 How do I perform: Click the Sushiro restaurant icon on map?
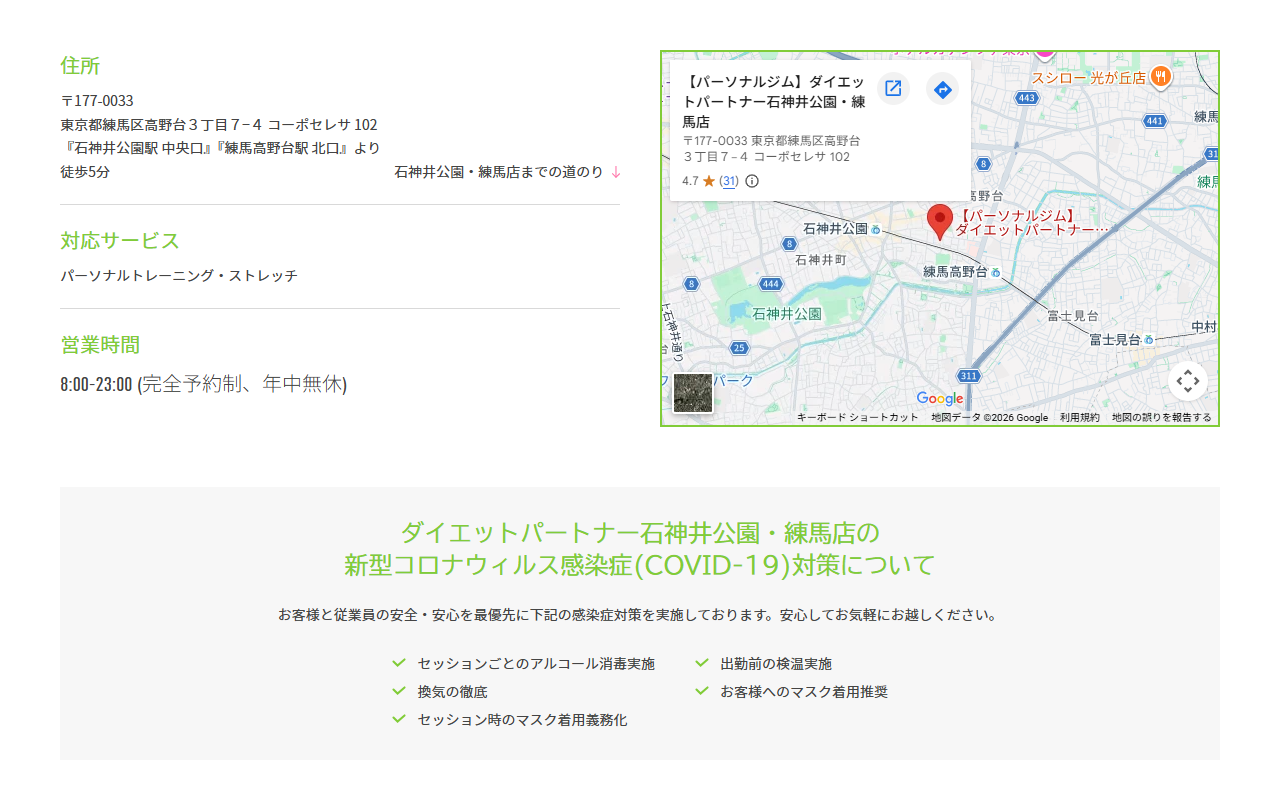tap(1160, 76)
